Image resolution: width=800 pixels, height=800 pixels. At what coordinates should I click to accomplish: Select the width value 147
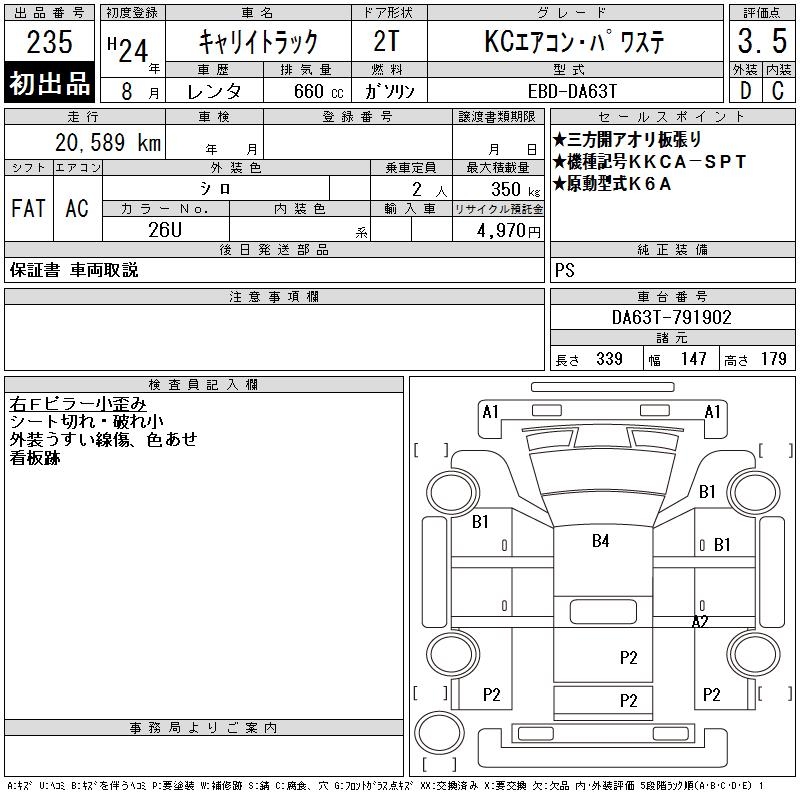click(x=693, y=359)
